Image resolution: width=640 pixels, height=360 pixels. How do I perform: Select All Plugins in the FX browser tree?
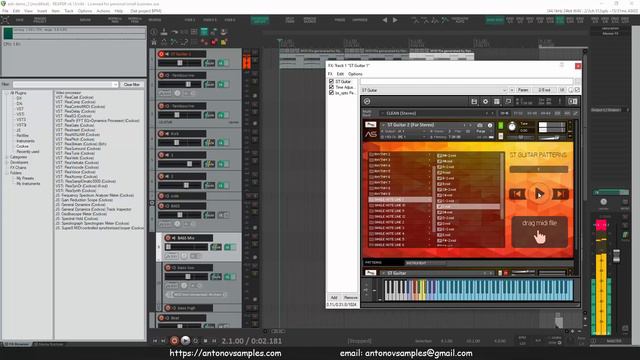pyautogui.click(x=18, y=93)
